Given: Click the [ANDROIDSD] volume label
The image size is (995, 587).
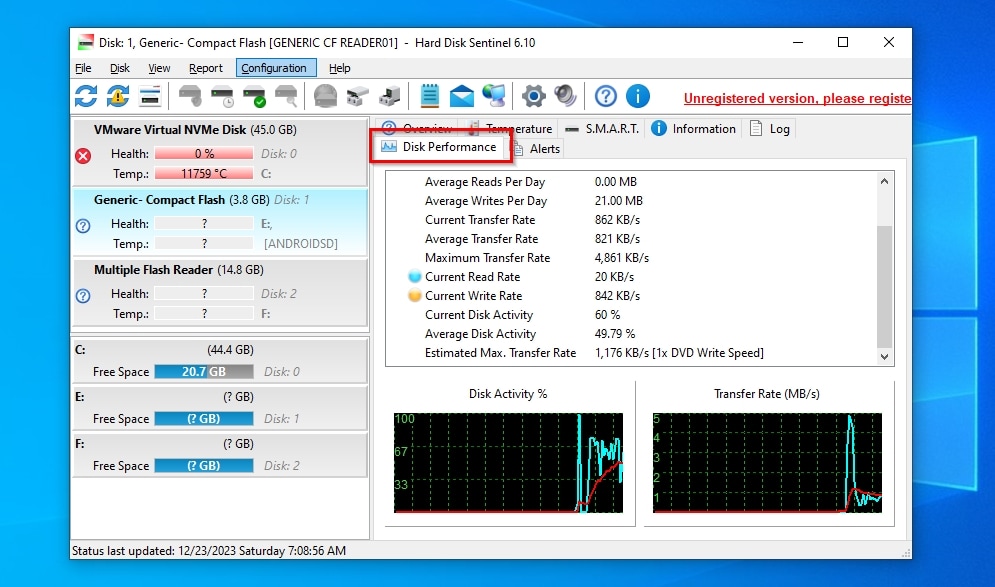Looking at the screenshot, I should [301, 244].
